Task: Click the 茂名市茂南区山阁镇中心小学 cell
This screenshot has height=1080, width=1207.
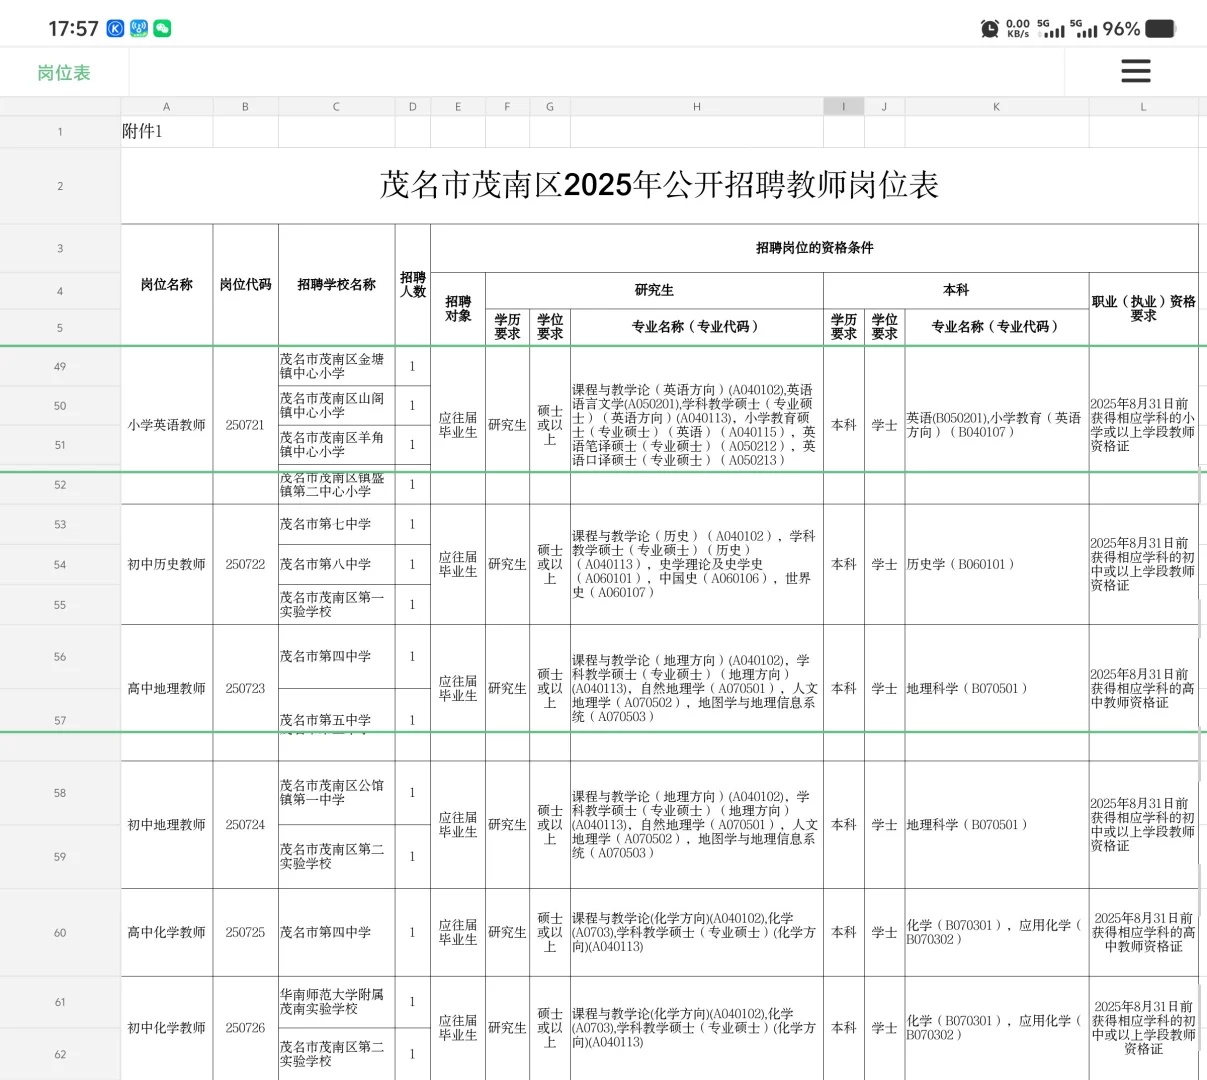Action: 336,405
